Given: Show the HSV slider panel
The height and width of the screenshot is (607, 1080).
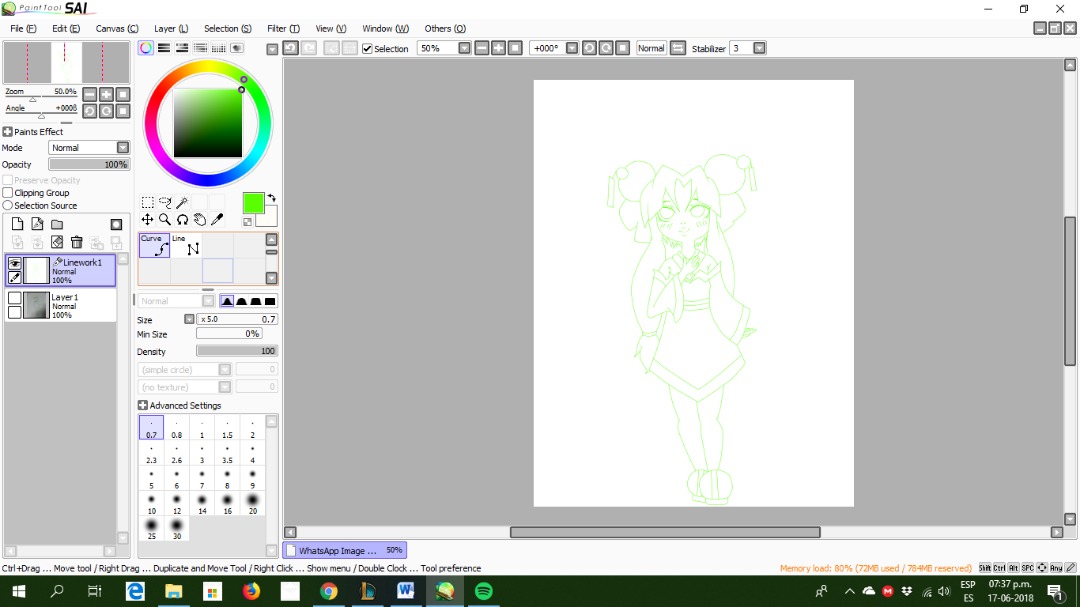Looking at the screenshot, I should point(182,48).
